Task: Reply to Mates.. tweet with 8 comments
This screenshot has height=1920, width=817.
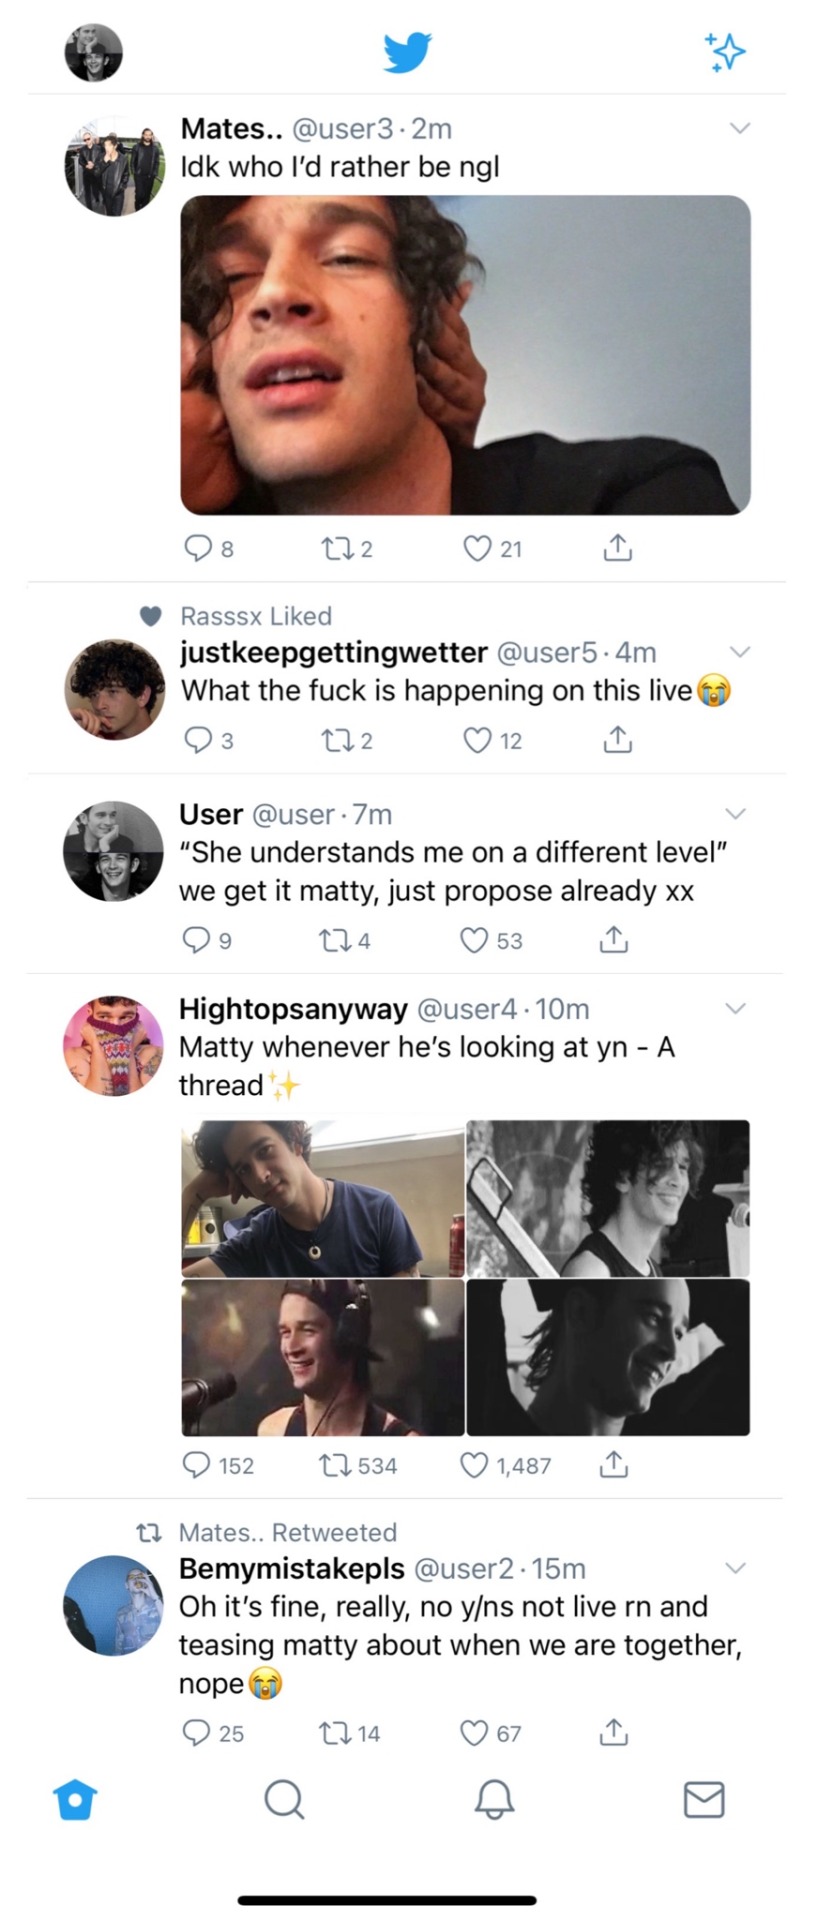Action: point(199,548)
